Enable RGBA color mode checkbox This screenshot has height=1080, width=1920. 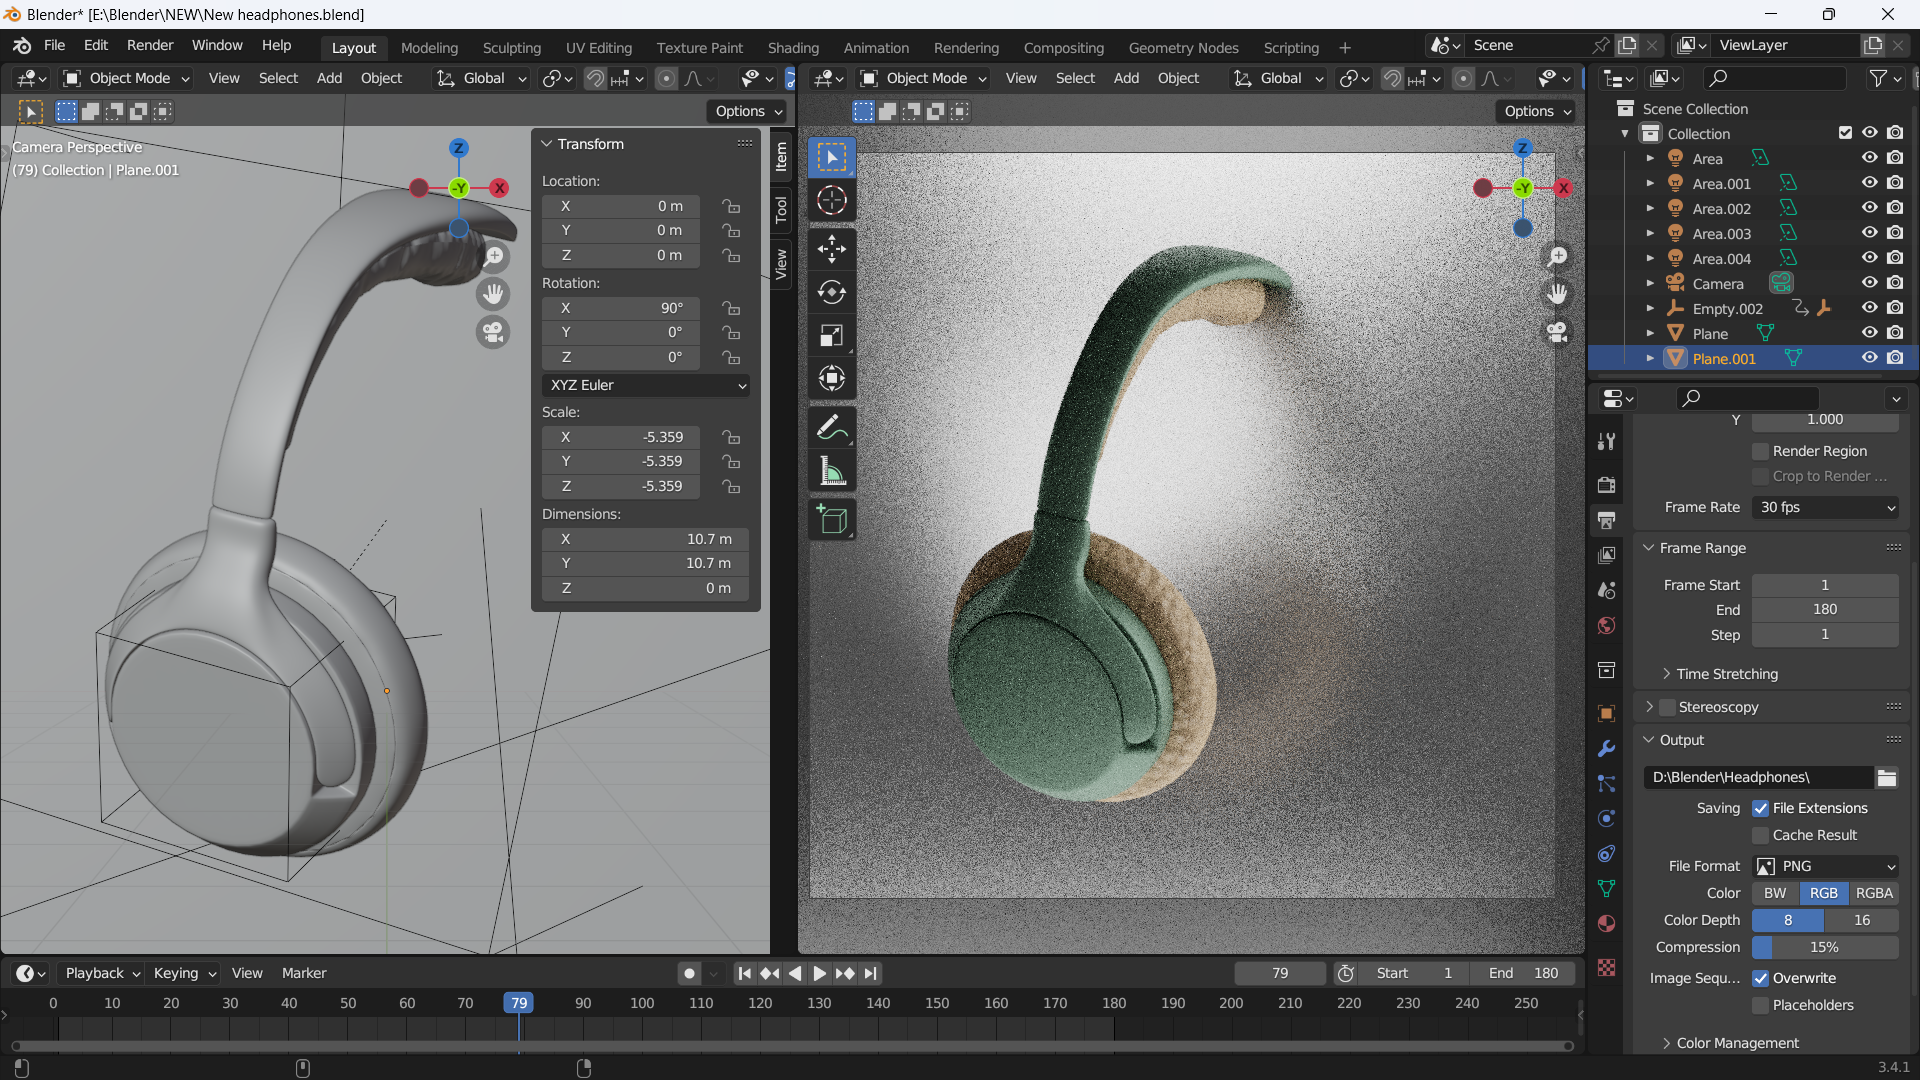pos(1874,893)
